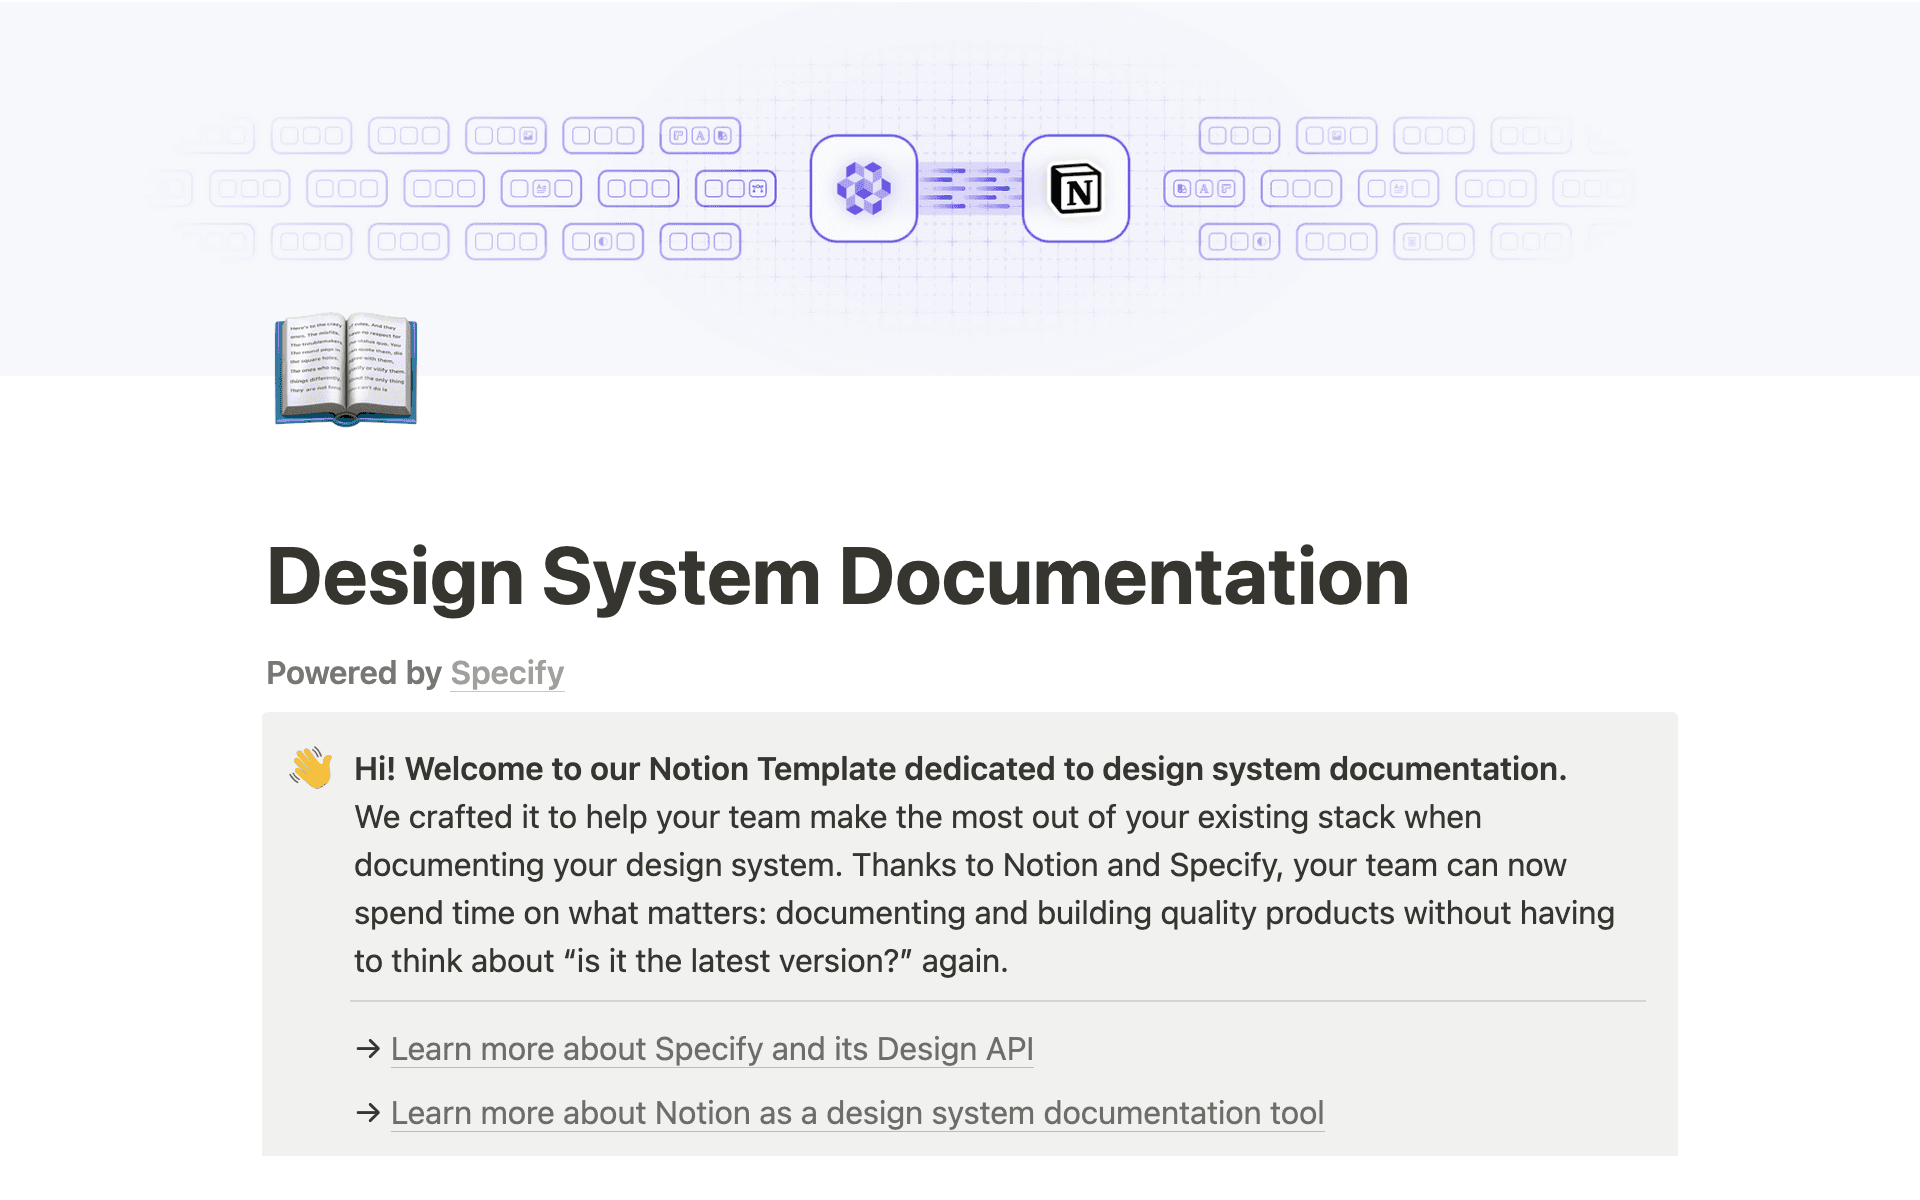
Task: Open Learn more about Notion documentation tool
Action: point(857,1113)
